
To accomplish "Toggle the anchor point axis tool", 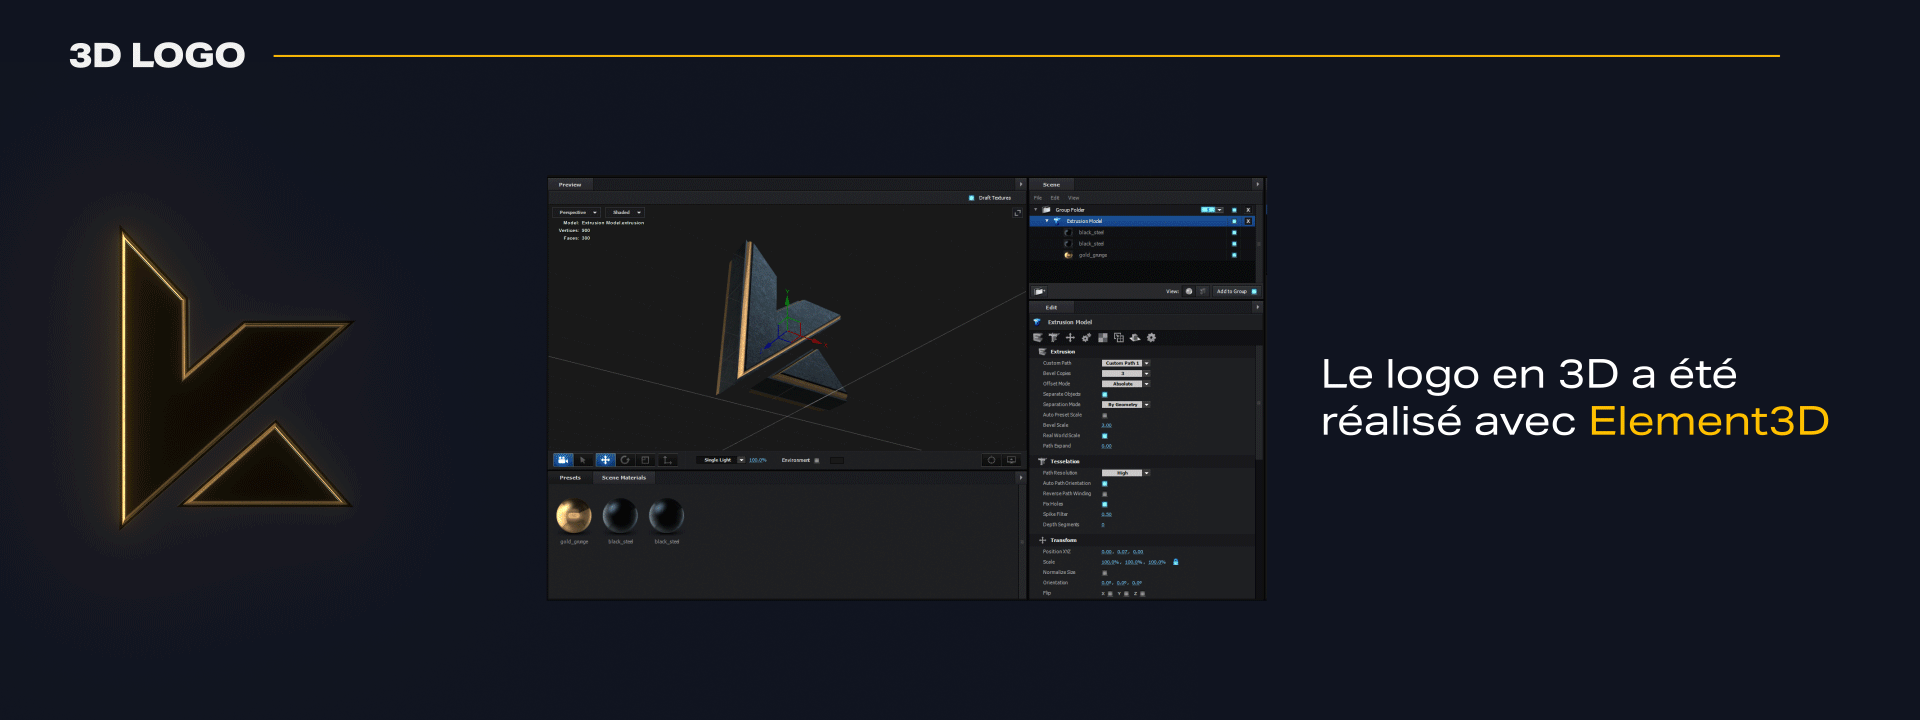I will click(667, 460).
